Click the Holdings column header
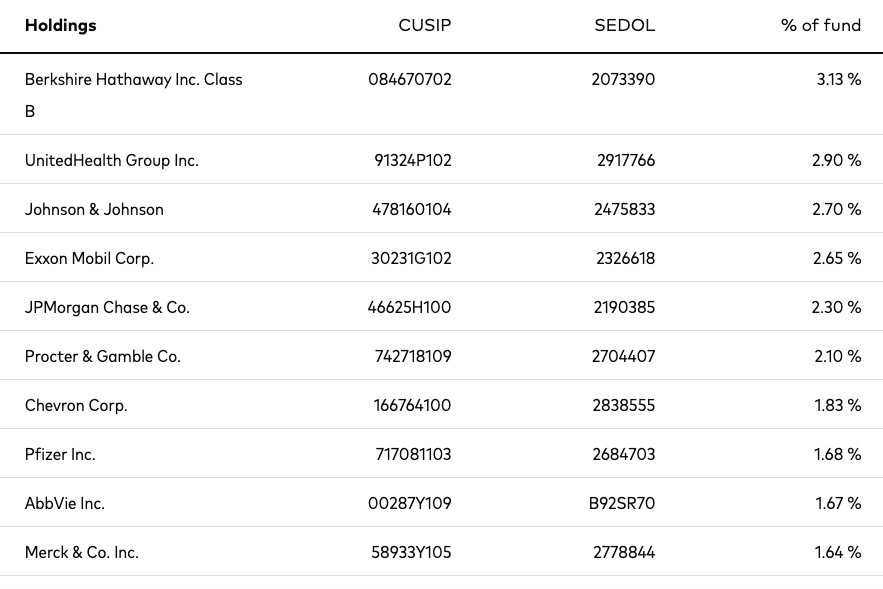This screenshot has height=589, width=883. (x=60, y=26)
